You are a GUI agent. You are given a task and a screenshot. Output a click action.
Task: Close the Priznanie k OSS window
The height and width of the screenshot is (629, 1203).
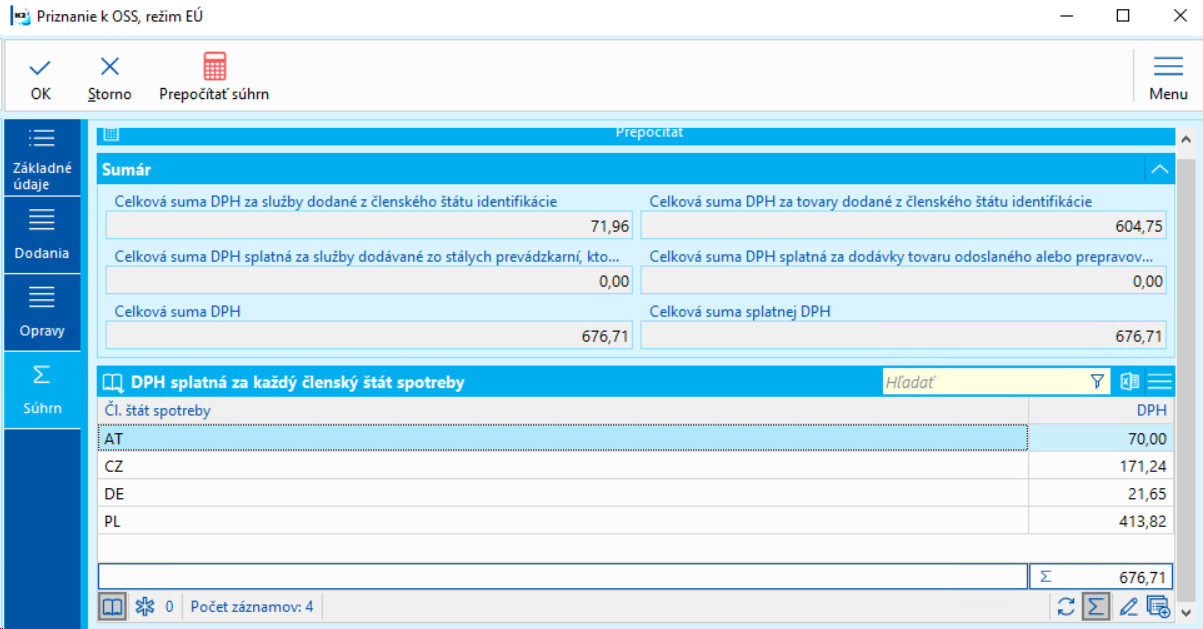pyautogui.click(x=1178, y=16)
